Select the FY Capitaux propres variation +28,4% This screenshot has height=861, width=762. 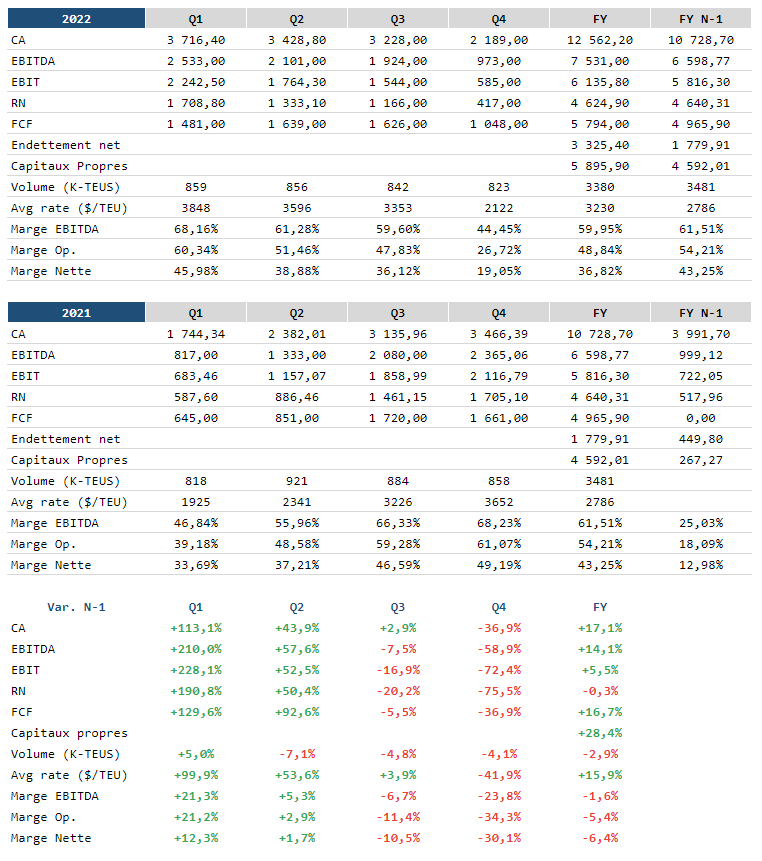click(x=600, y=733)
